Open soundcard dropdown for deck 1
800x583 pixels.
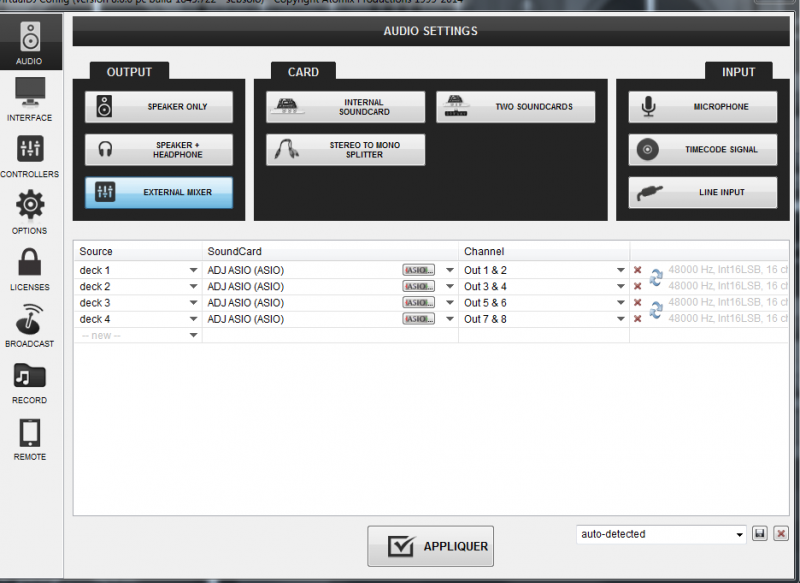[x=449, y=270]
